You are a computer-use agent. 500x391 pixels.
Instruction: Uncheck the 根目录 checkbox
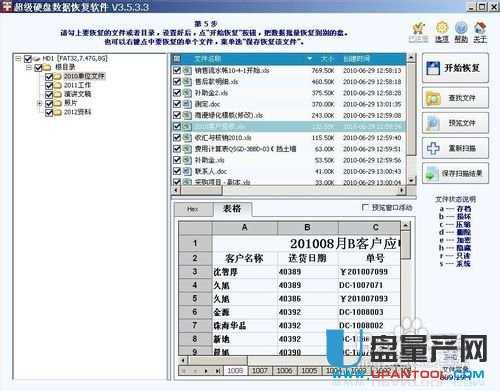tap(38, 68)
